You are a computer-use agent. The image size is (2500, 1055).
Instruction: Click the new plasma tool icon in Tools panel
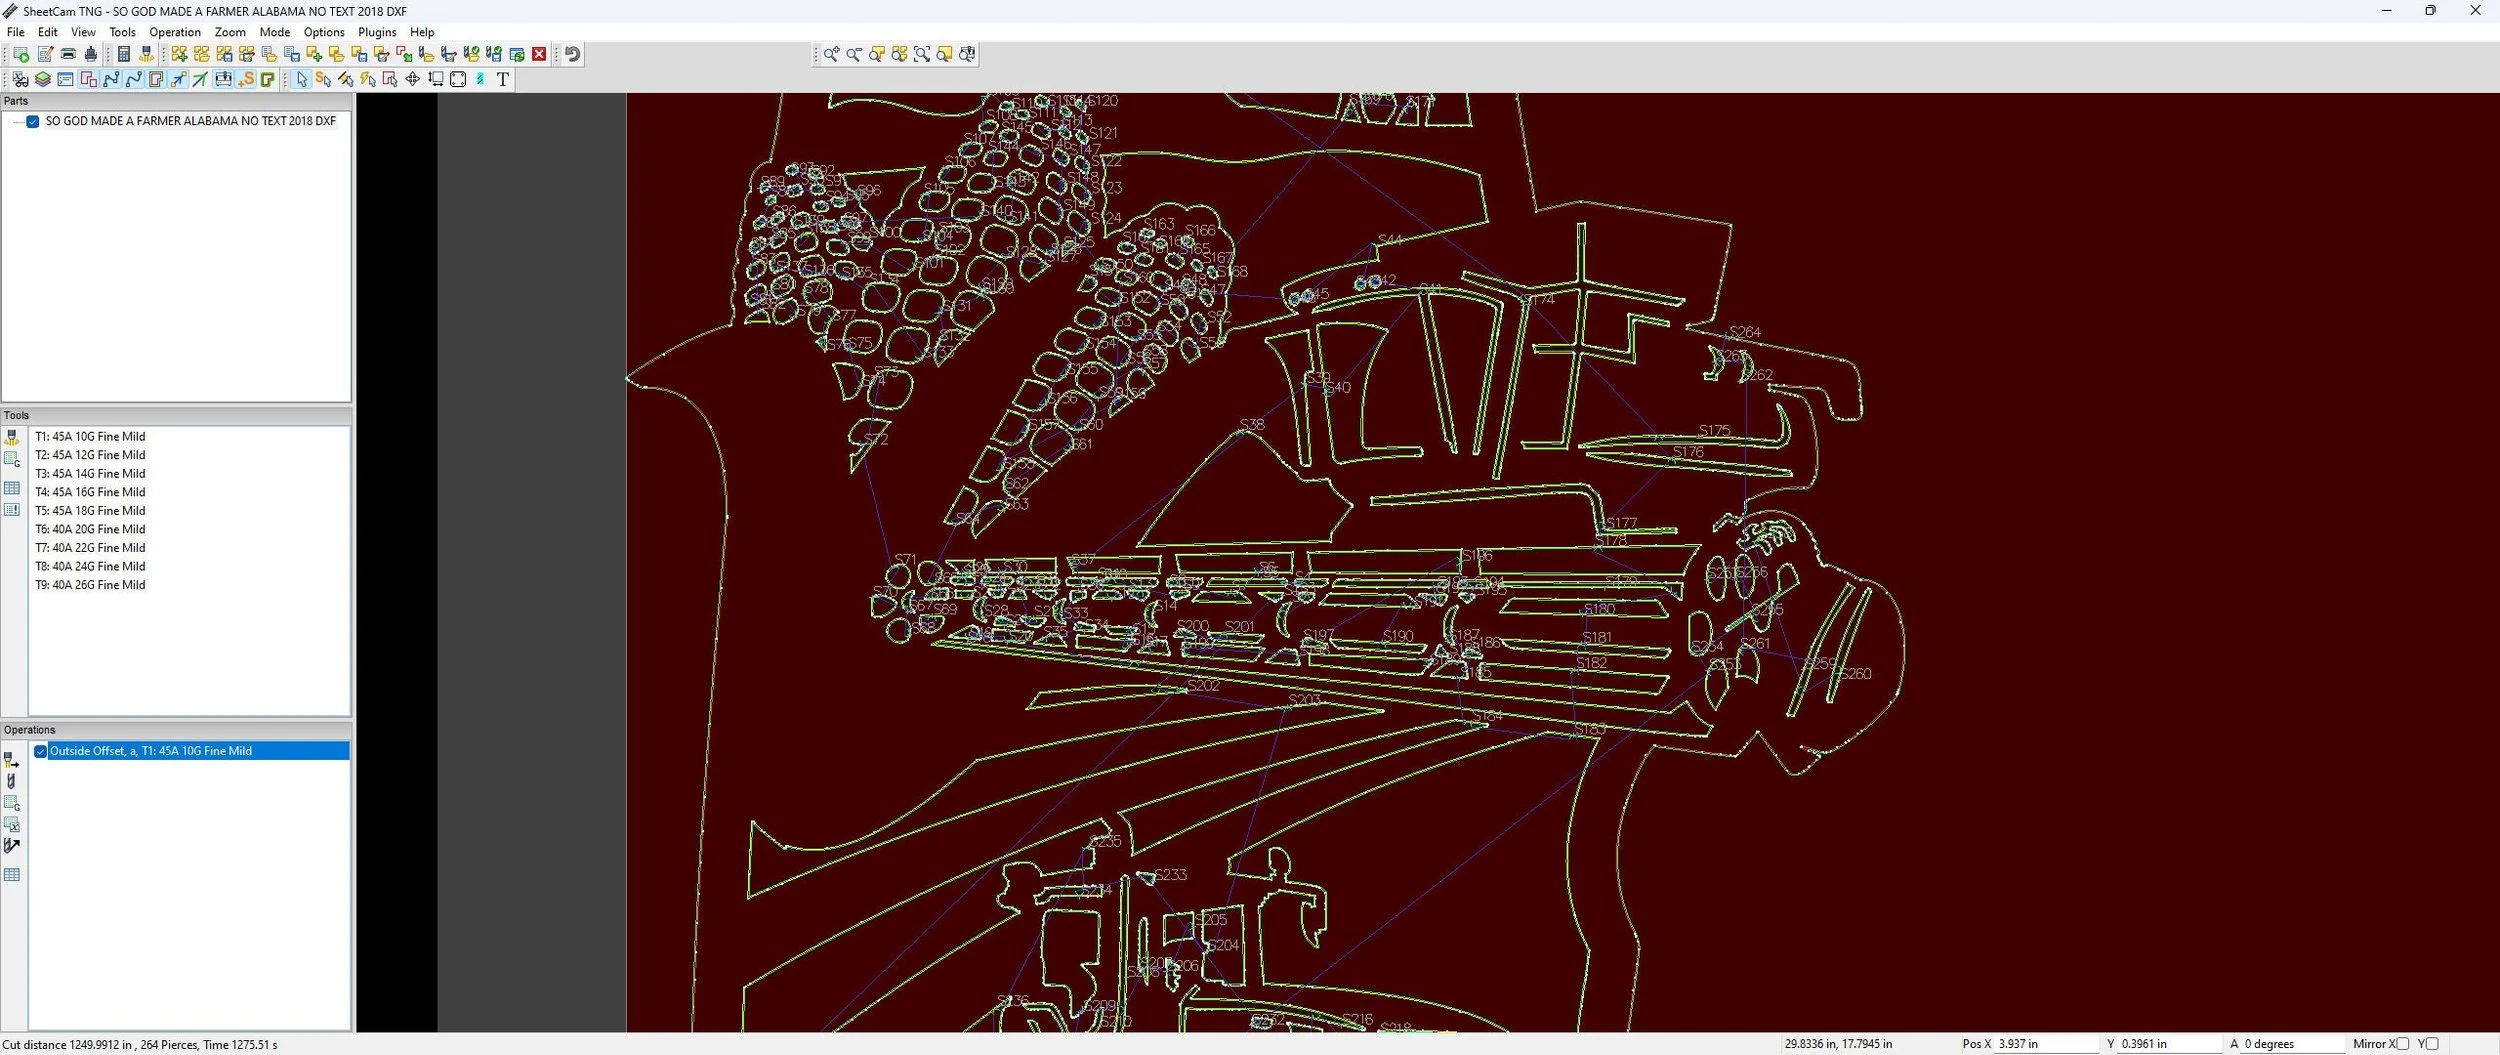pos(12,437)
